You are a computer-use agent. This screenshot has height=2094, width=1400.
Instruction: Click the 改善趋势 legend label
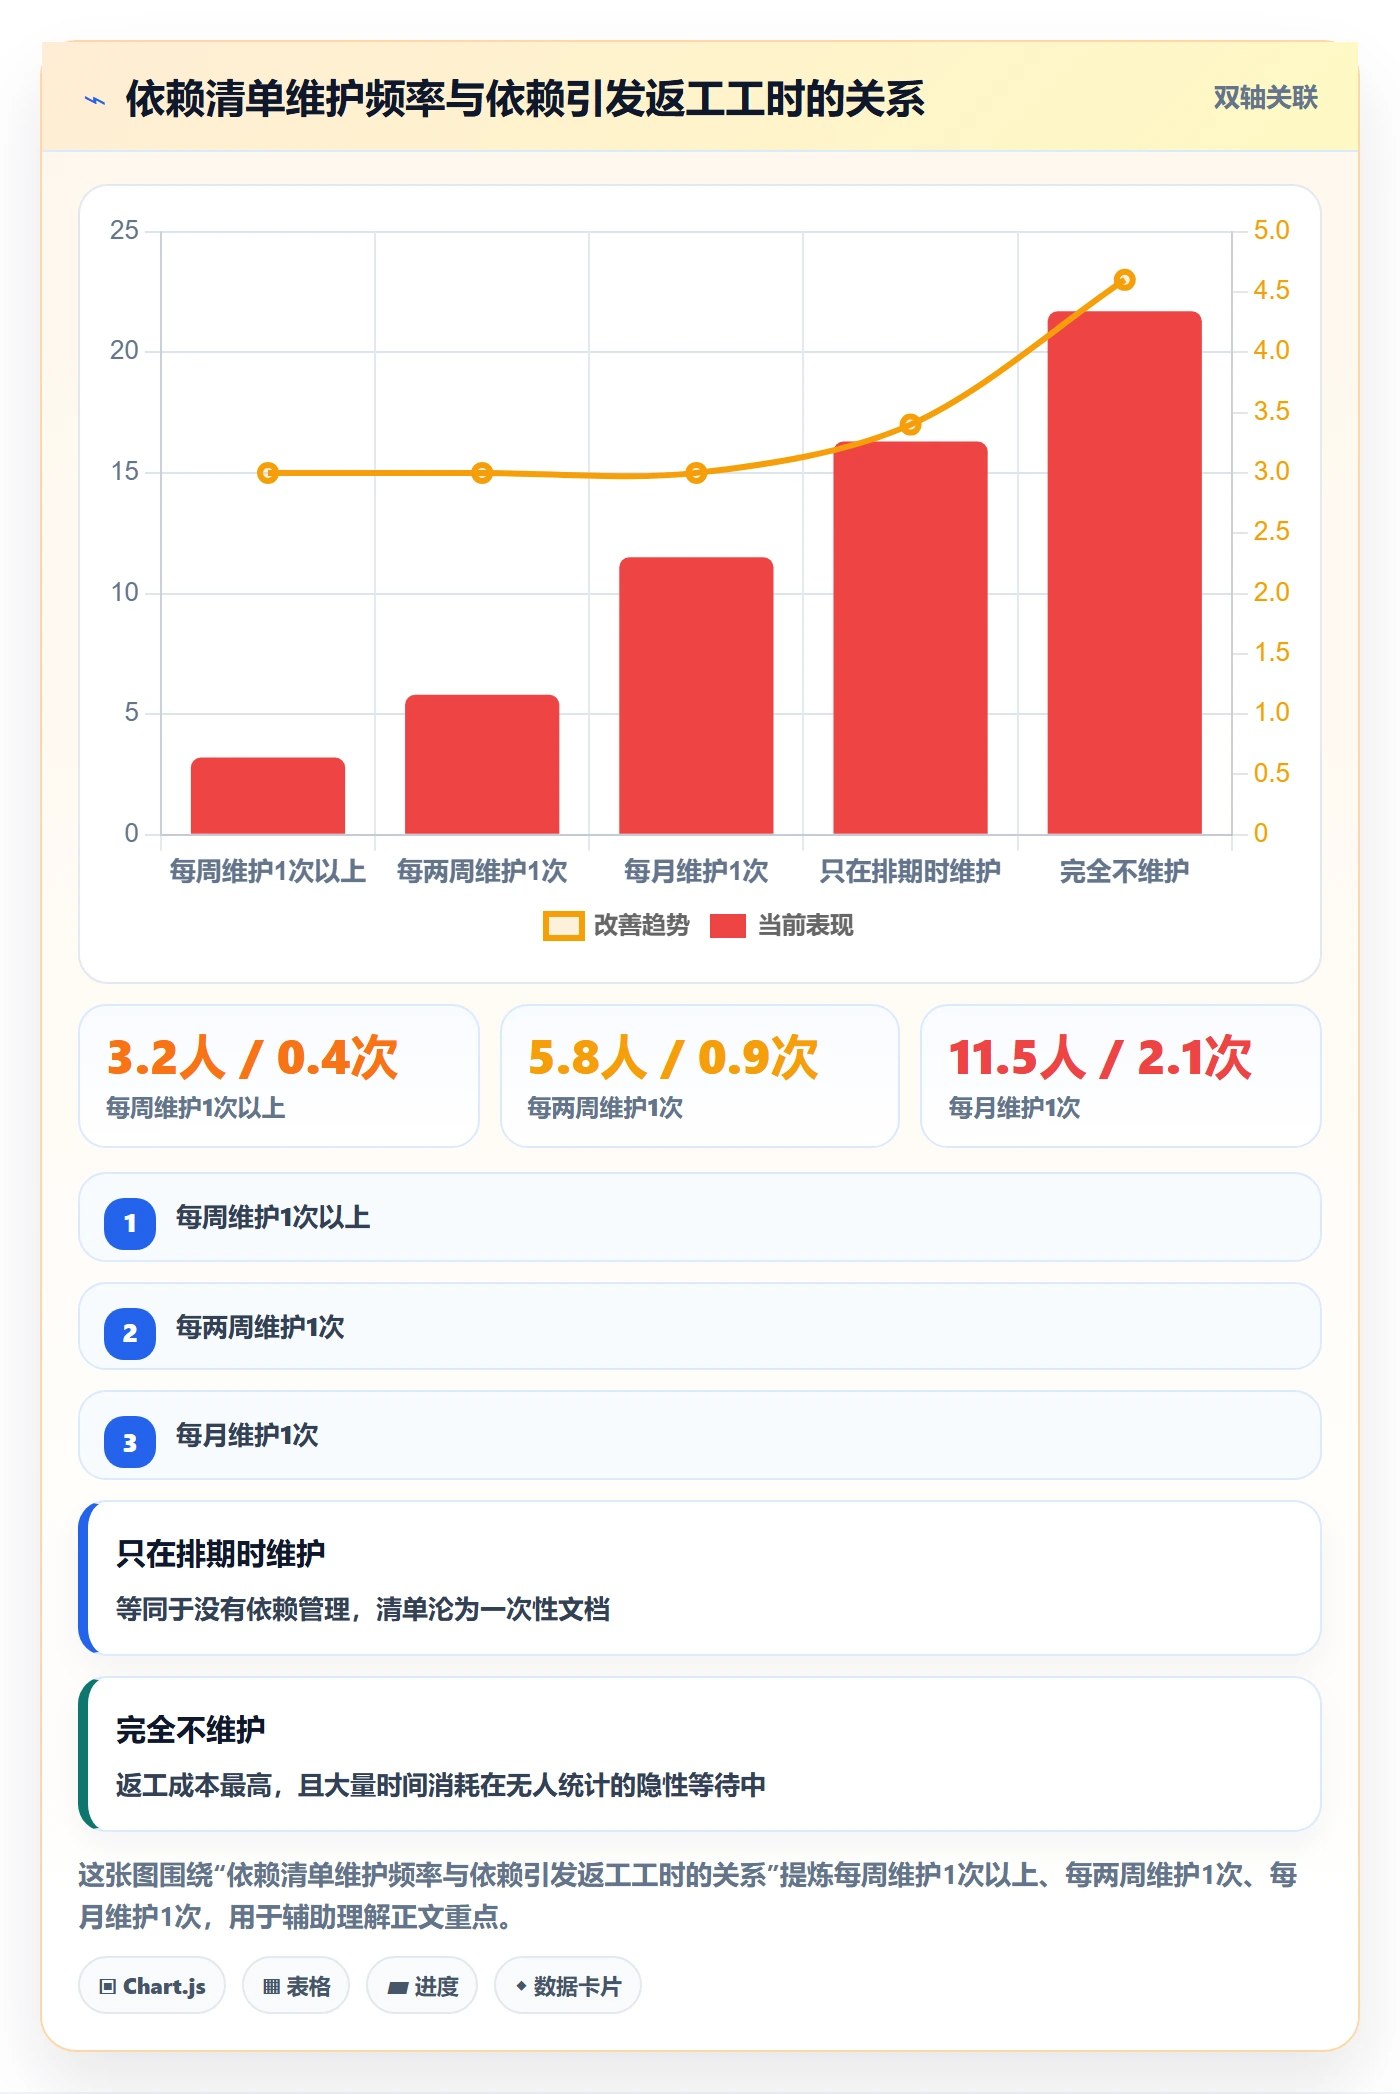click(641, 926)
